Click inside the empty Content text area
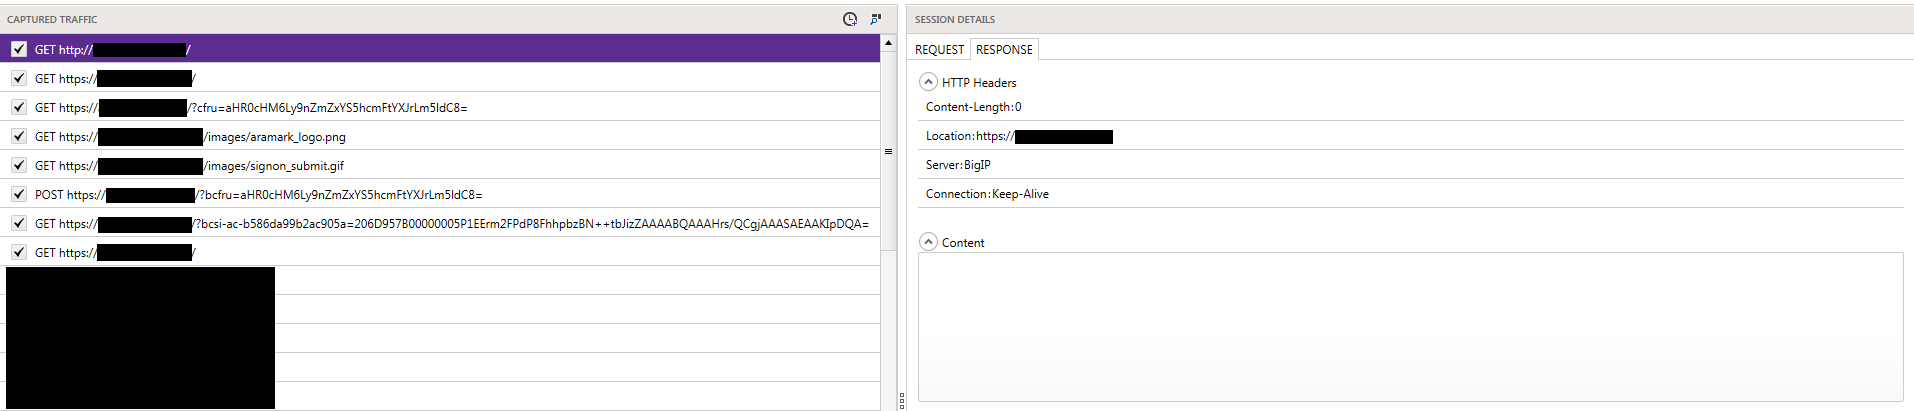This screenshot has width=1914, height=411. tap(1410, 327)
